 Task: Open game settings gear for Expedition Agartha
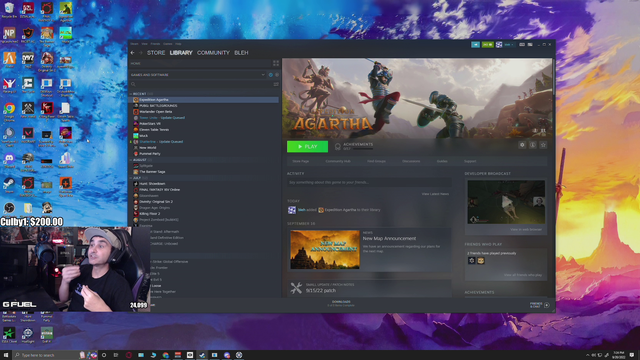[x=522, y=145]
